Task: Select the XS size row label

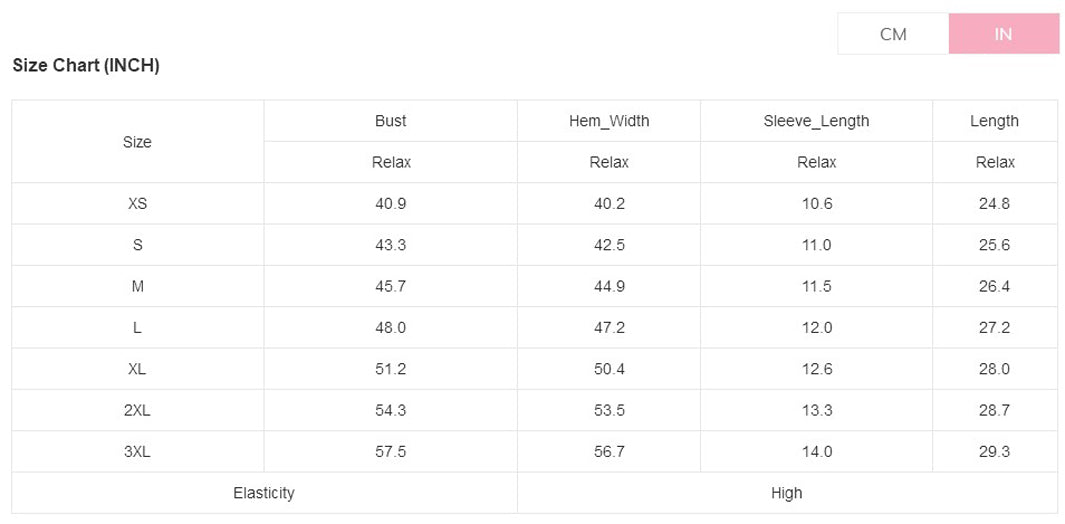Action: 138,204
